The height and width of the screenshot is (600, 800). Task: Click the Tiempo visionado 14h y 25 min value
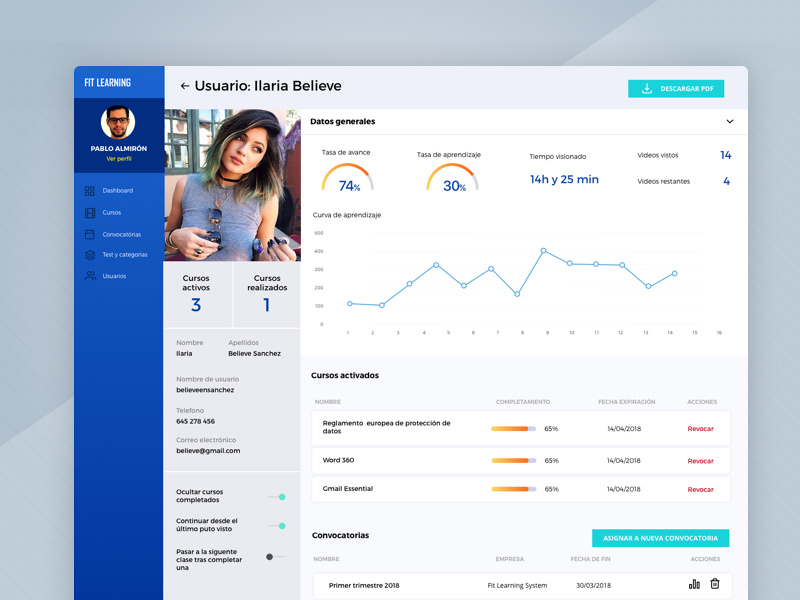(564, 180)
